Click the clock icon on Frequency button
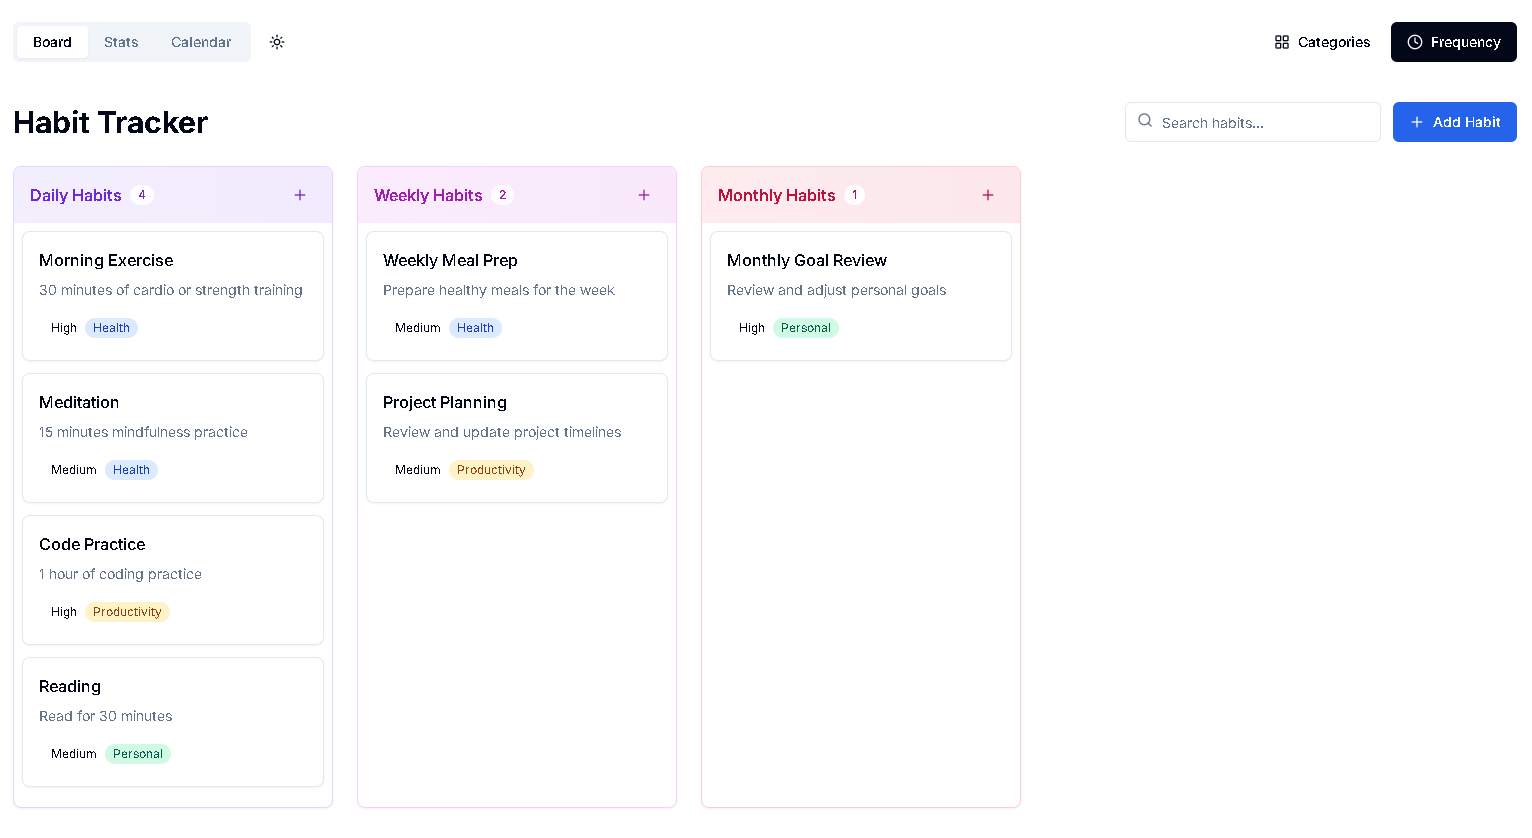This screenshot has width=1532, height=838. pos(1415,42)
